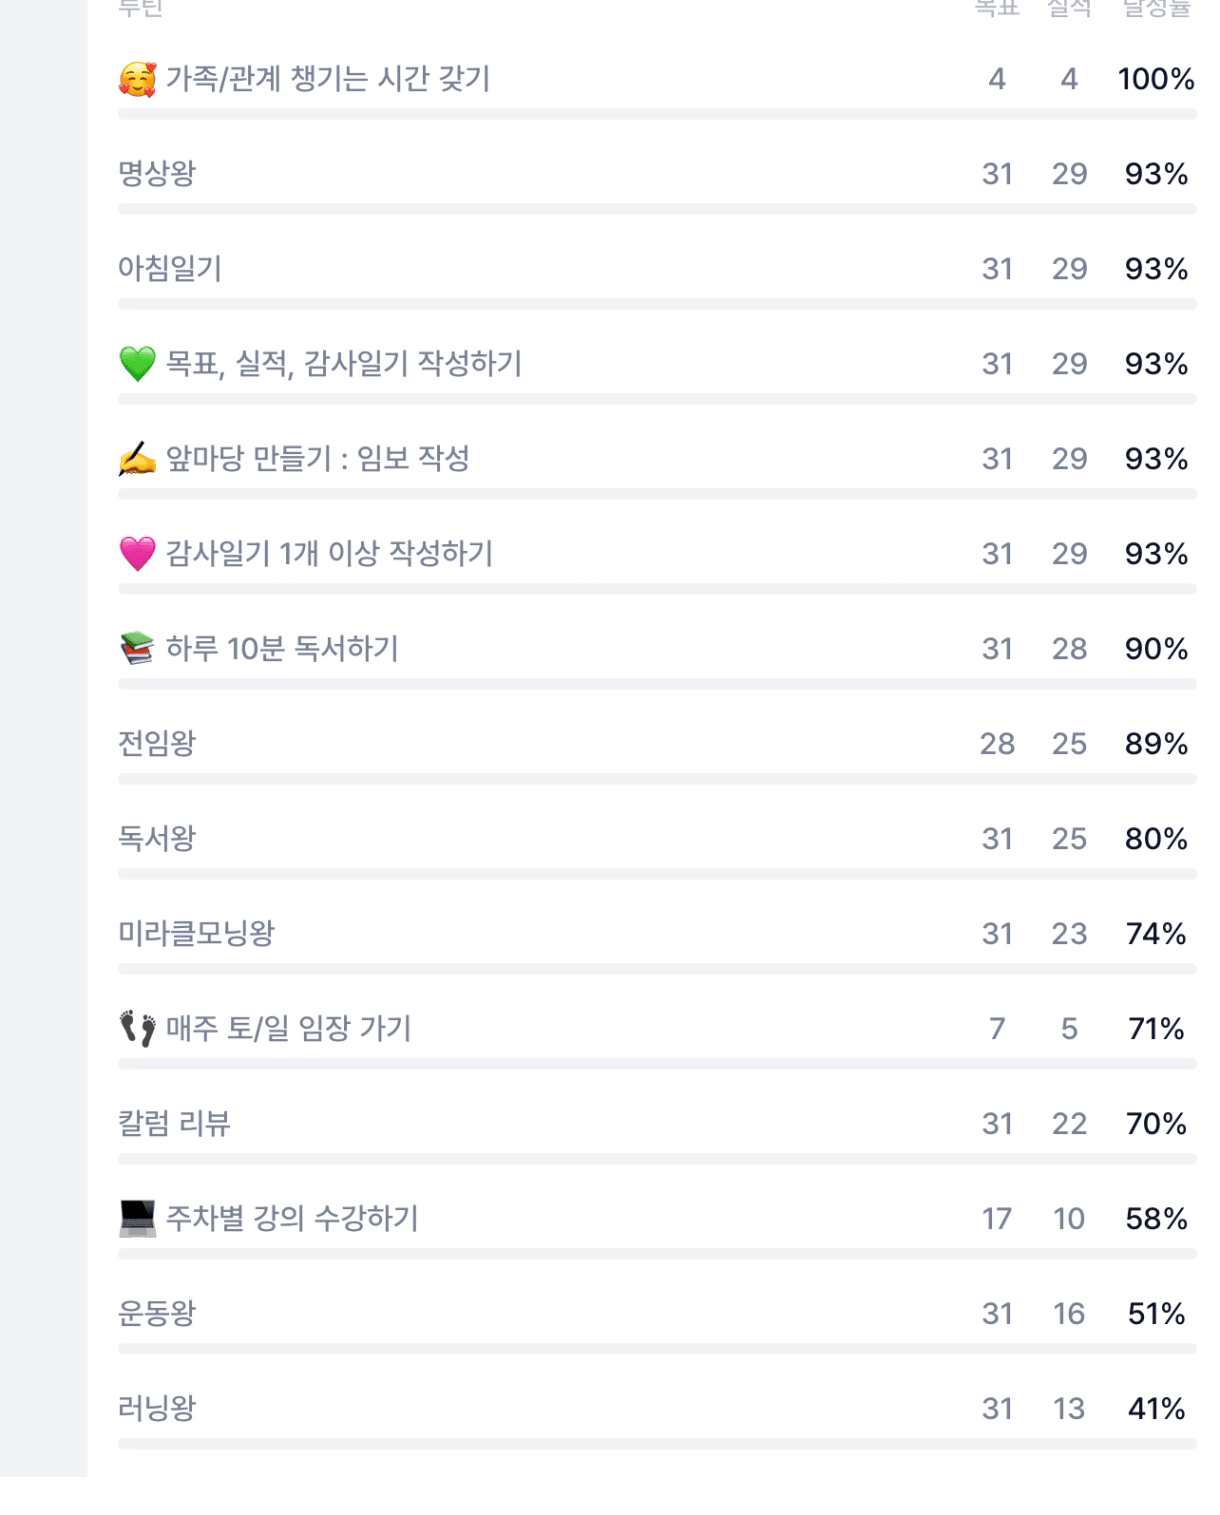
Task: Click the pink heart icon
Action: (x=137, y=554)
